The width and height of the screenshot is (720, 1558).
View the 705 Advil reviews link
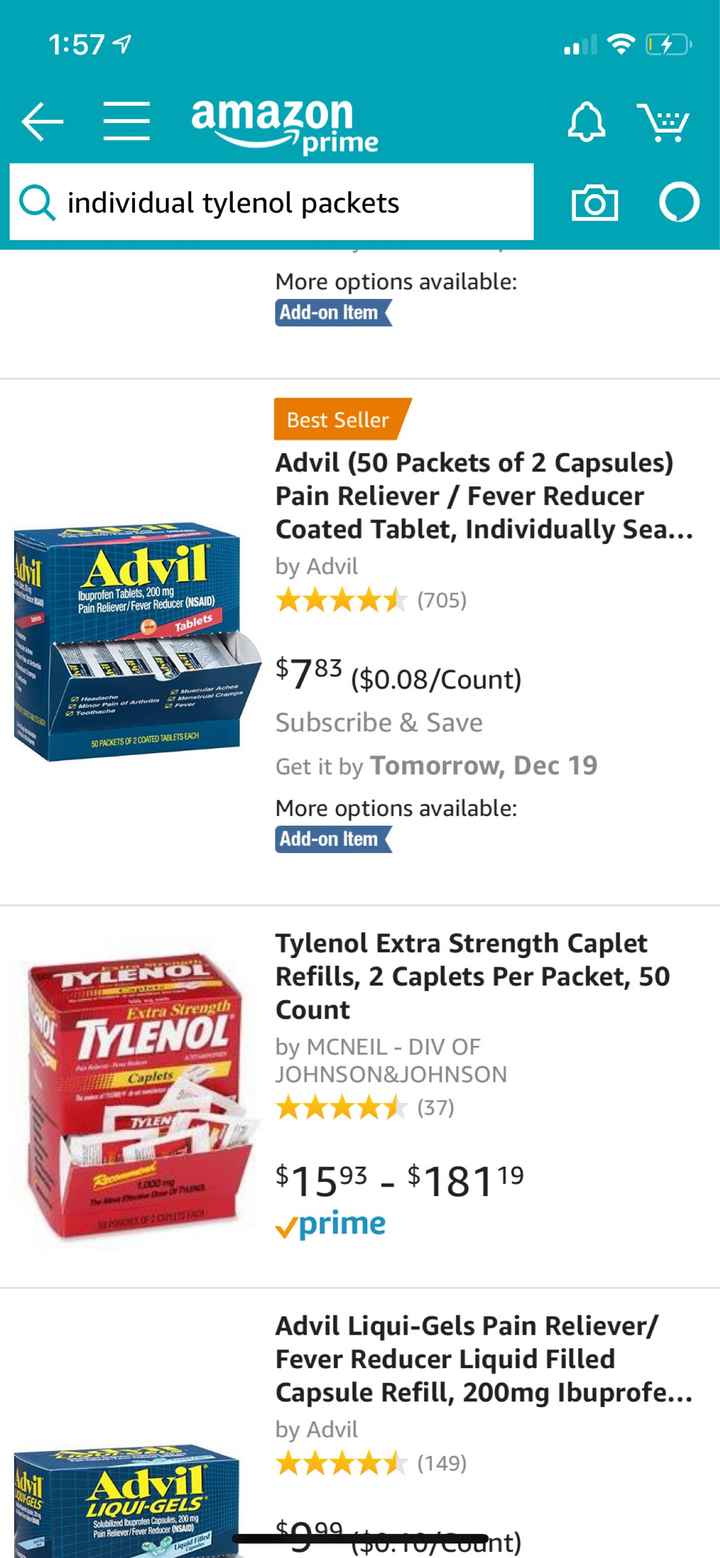tap(444, 600)
